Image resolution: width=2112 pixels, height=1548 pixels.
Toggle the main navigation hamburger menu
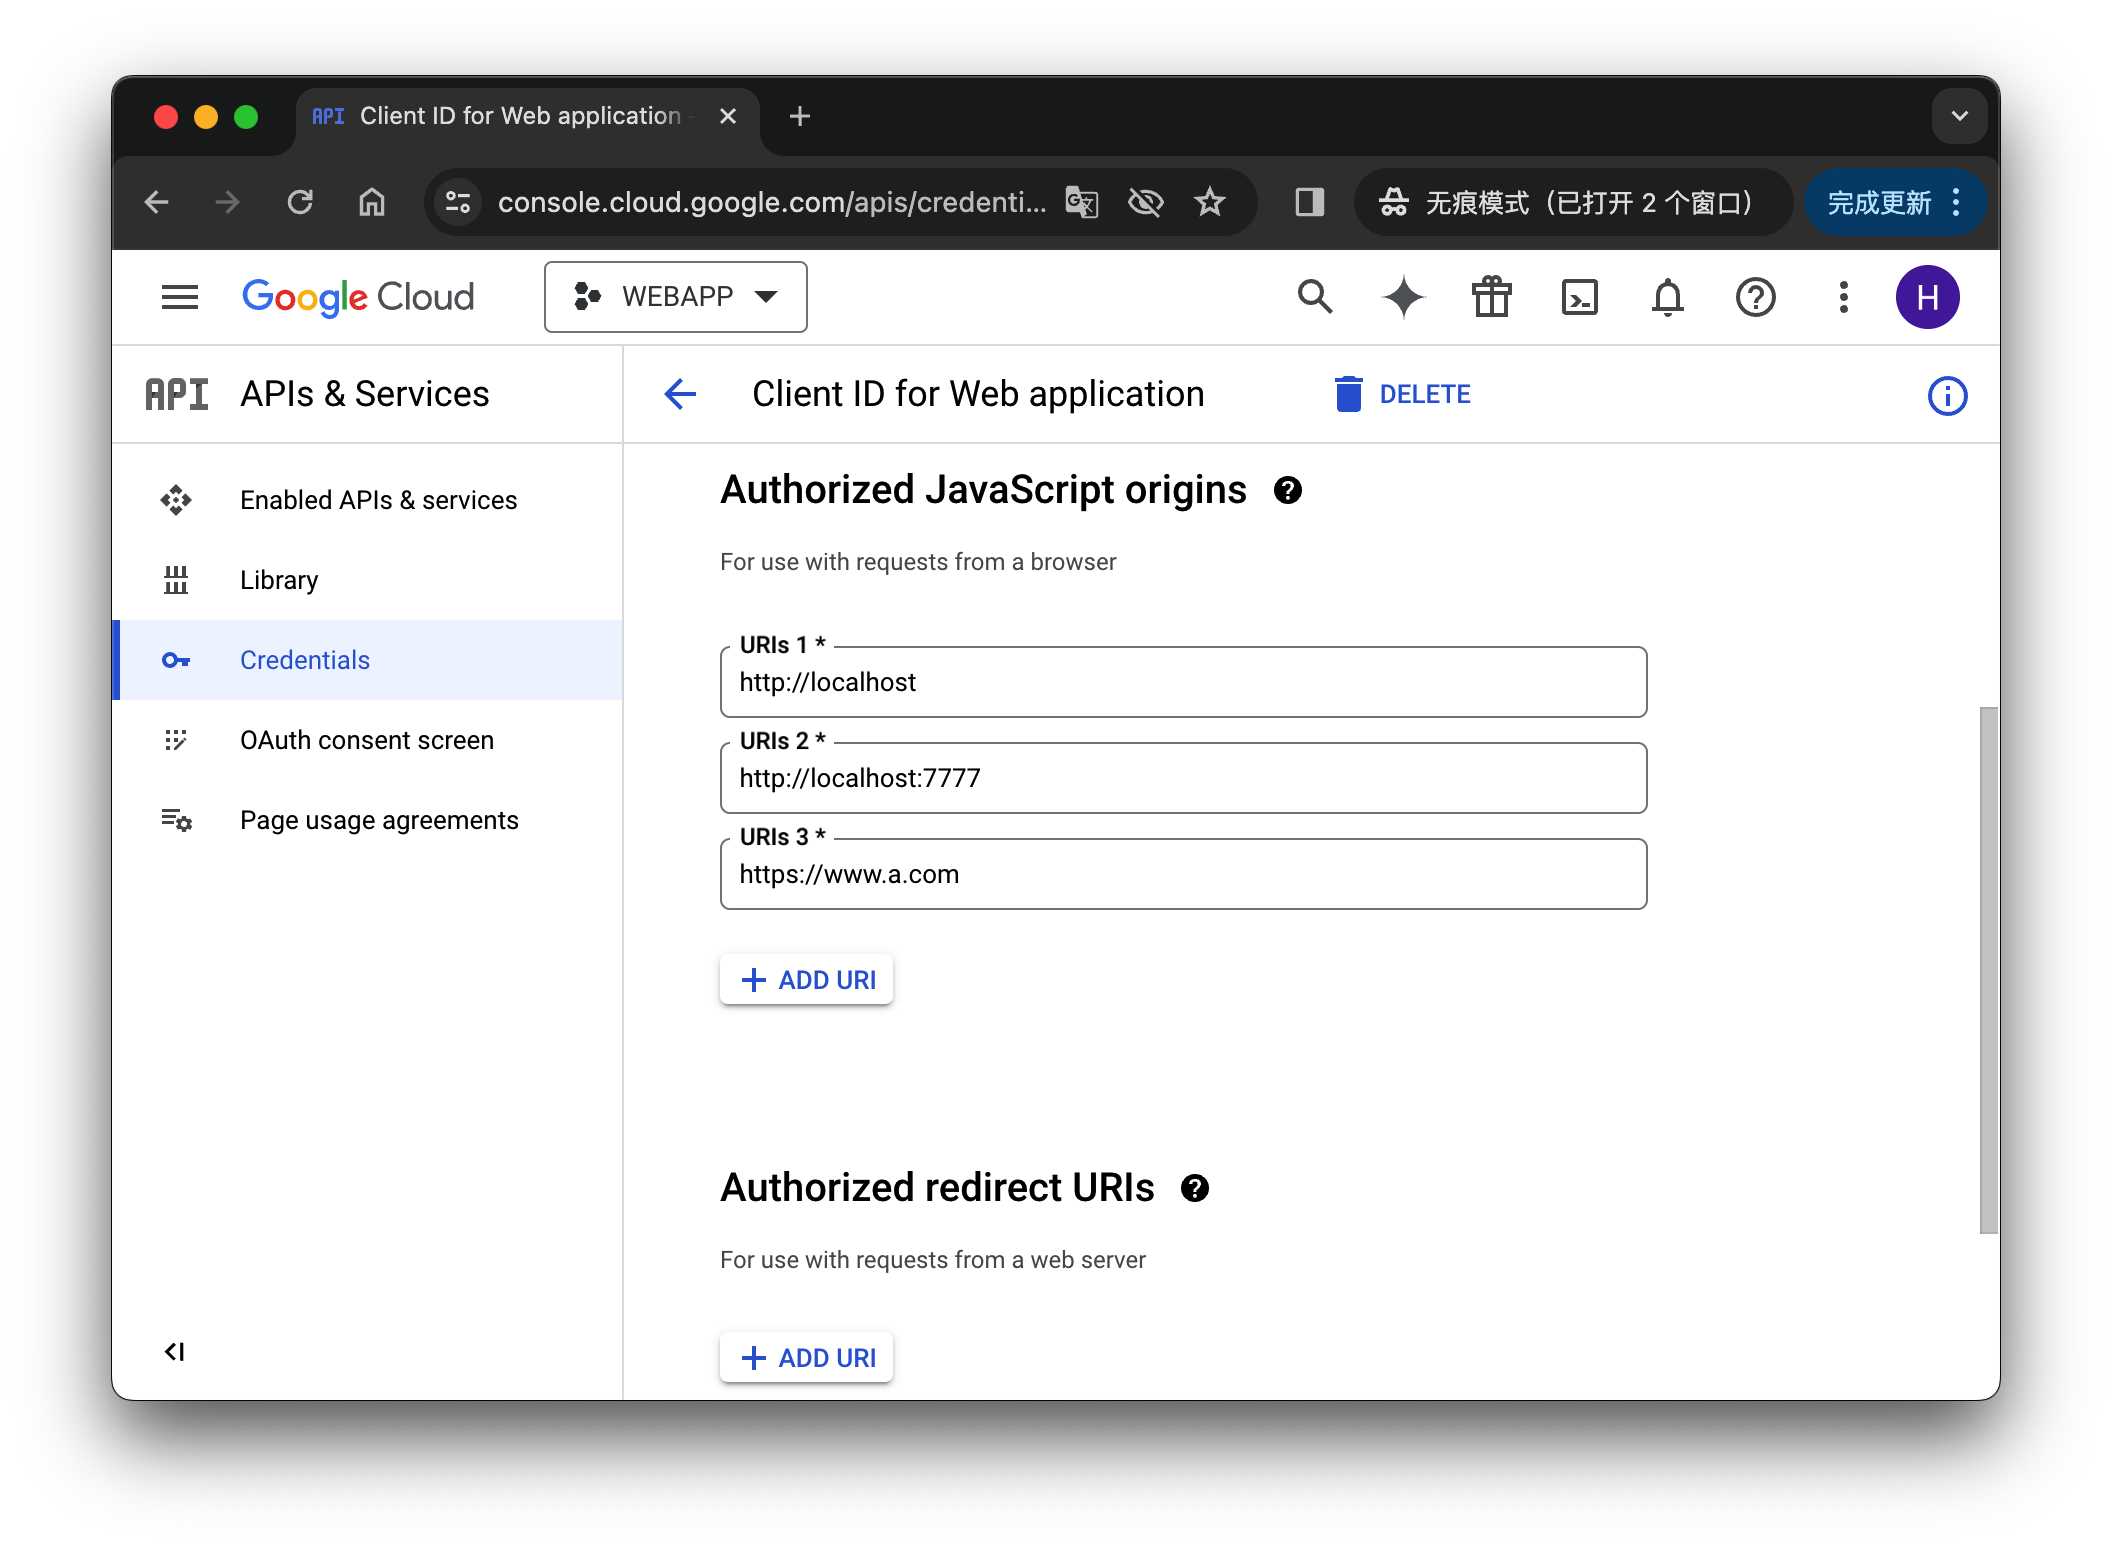[x=180, y=297]
